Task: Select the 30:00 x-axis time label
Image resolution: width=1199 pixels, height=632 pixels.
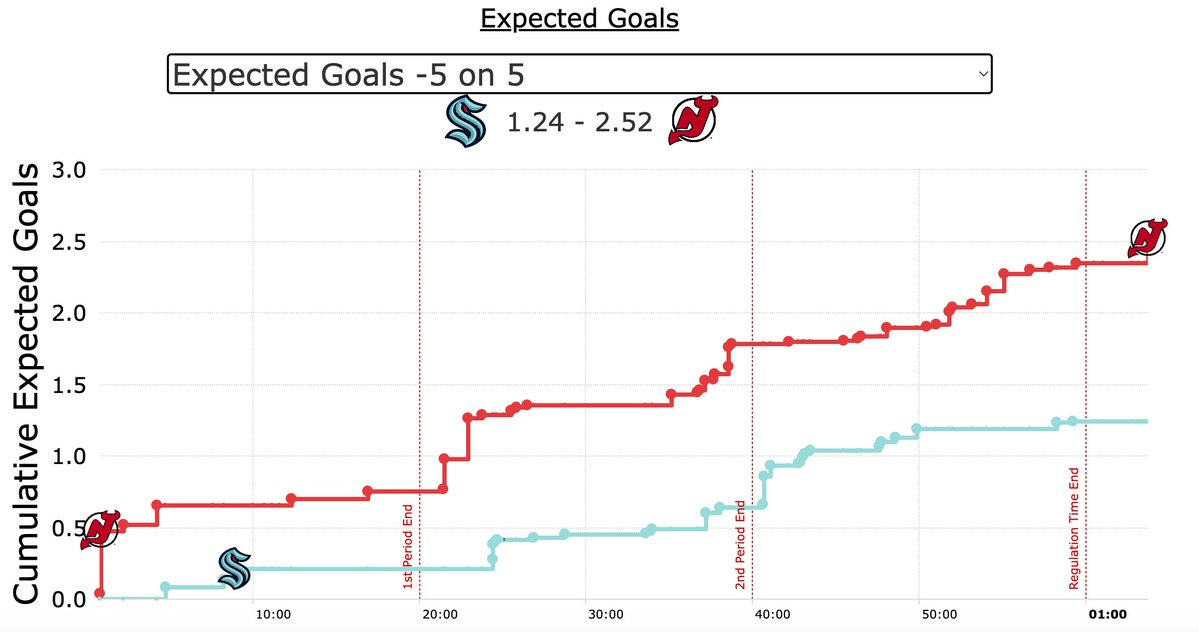Action: pos(605,615)
